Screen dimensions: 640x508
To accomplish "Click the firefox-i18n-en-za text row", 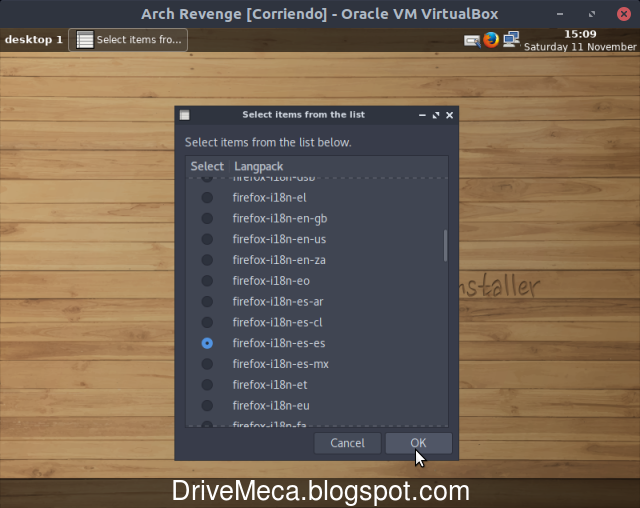I will tap(279, 260).
